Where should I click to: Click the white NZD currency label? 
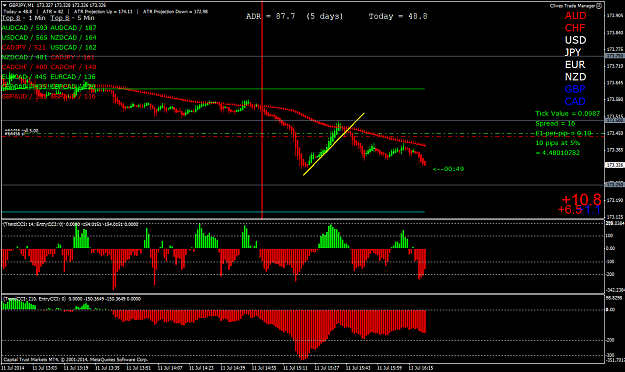click(575, 77)
